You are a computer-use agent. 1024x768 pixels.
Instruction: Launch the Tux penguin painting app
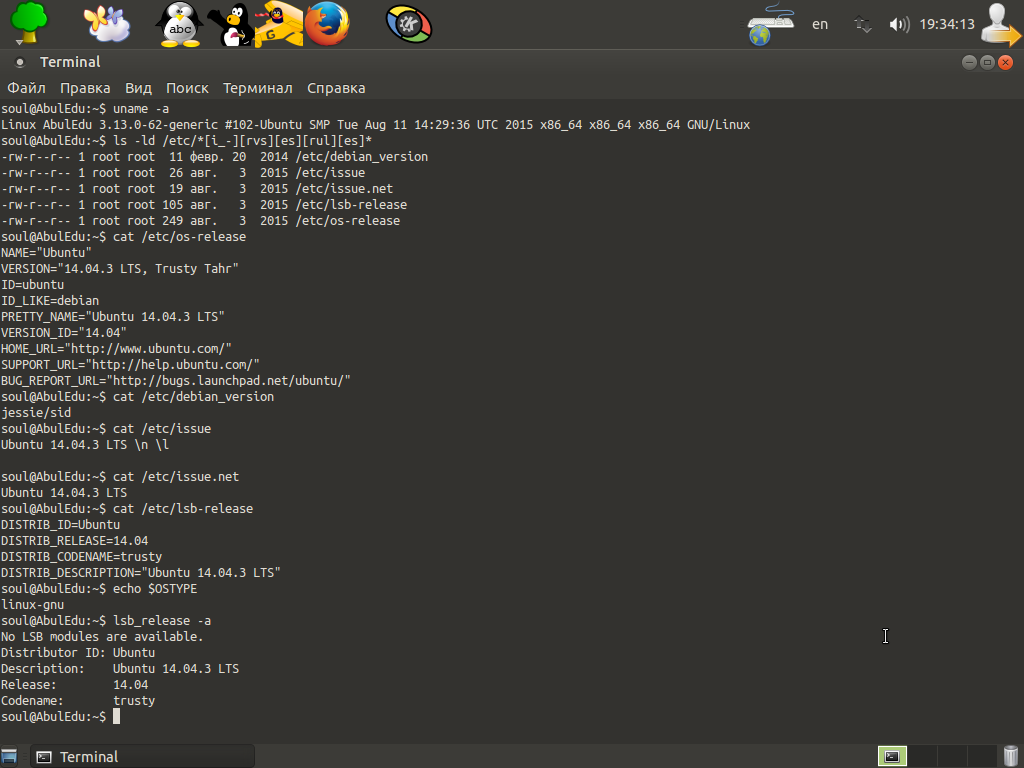230,25
